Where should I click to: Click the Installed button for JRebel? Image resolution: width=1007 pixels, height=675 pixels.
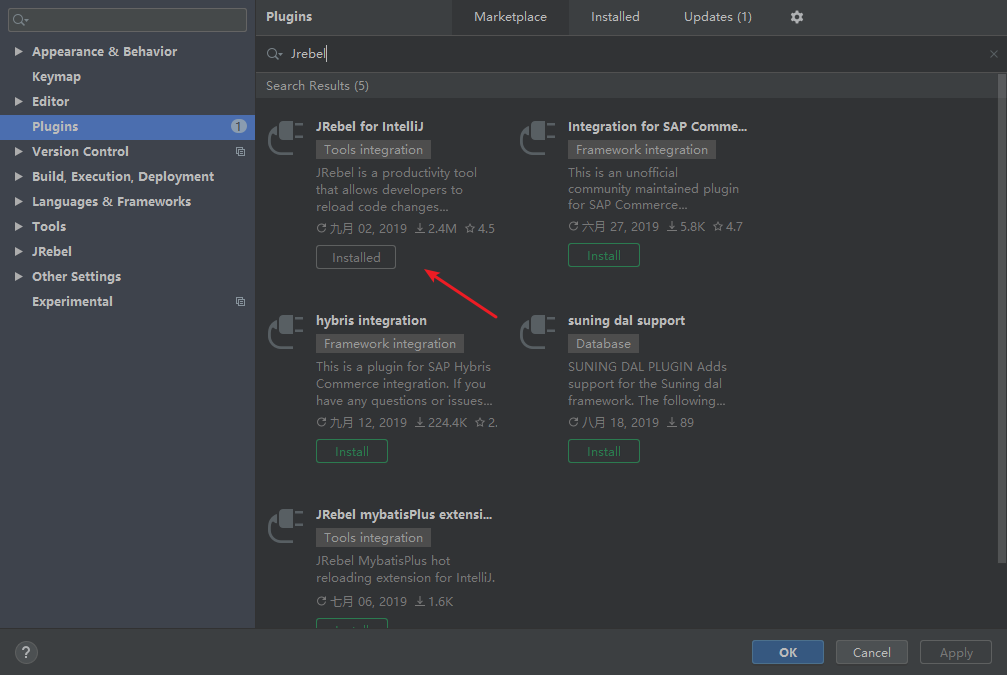(356, 258)
